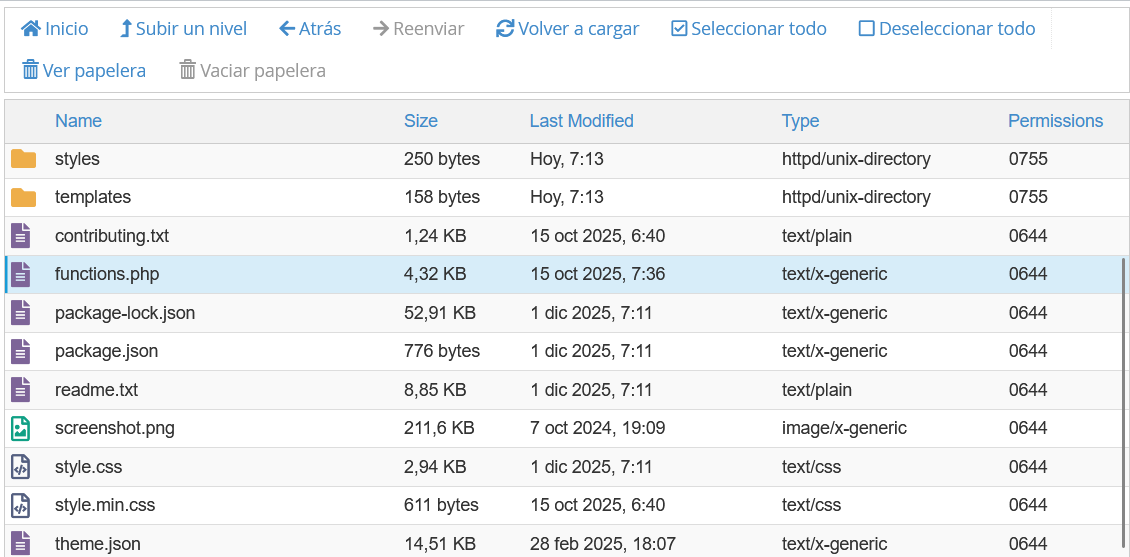Viewport: 1130px width, 557px height.
Task: Select the styles folder name
Action: coord(77,159)
